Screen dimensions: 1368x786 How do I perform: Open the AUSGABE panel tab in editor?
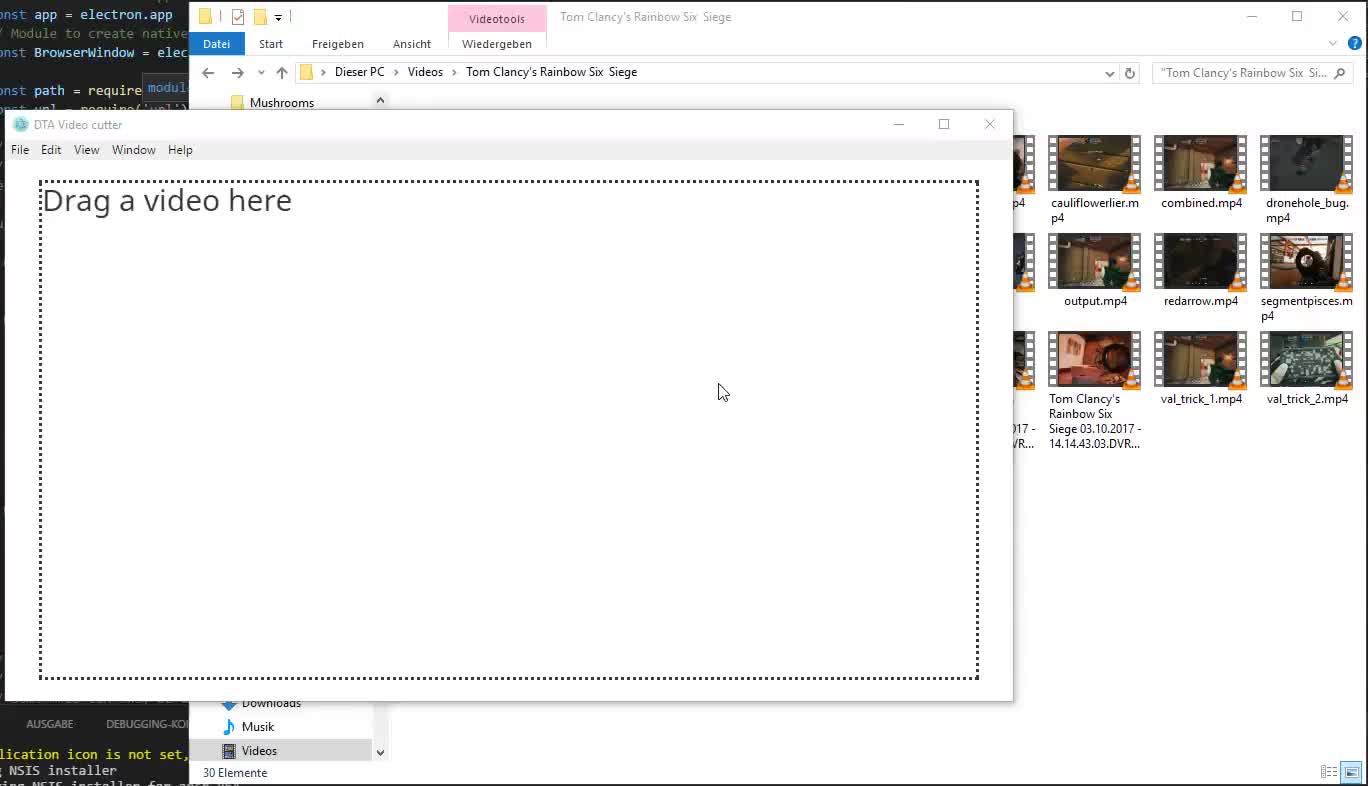(49, 724)
